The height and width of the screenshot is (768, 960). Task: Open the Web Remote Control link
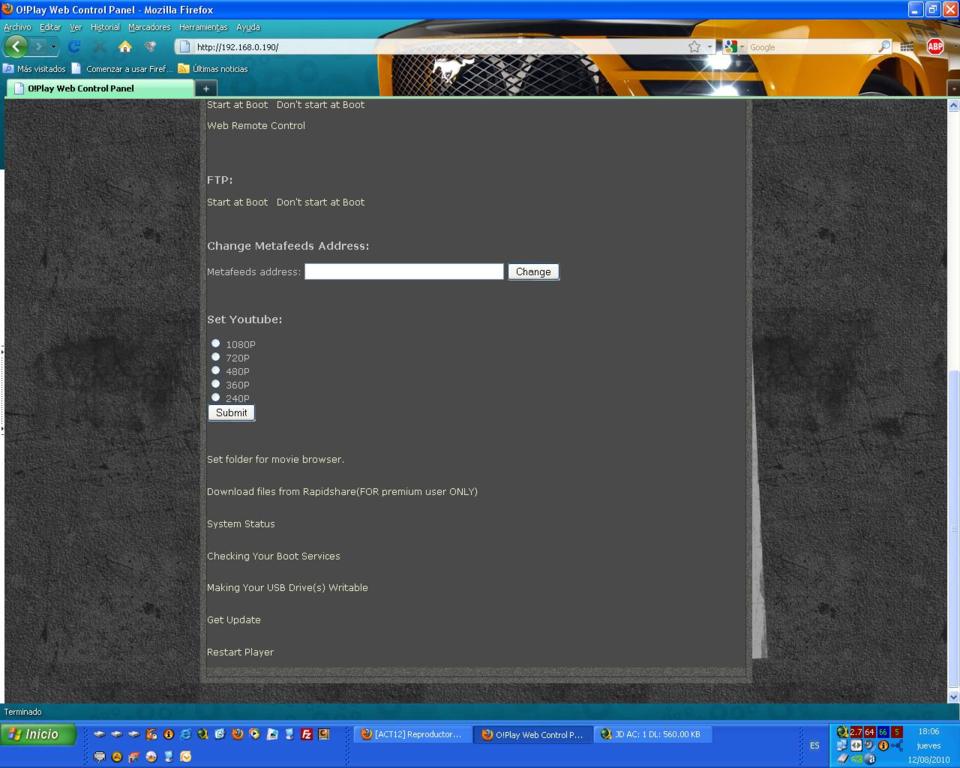click(x=256, y=126)
